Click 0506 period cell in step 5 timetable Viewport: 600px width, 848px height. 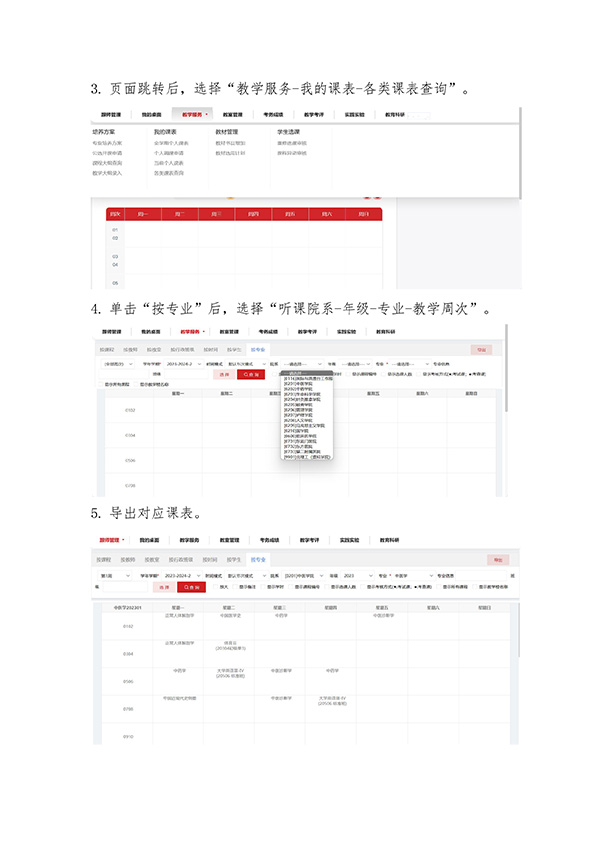[128, 681]
